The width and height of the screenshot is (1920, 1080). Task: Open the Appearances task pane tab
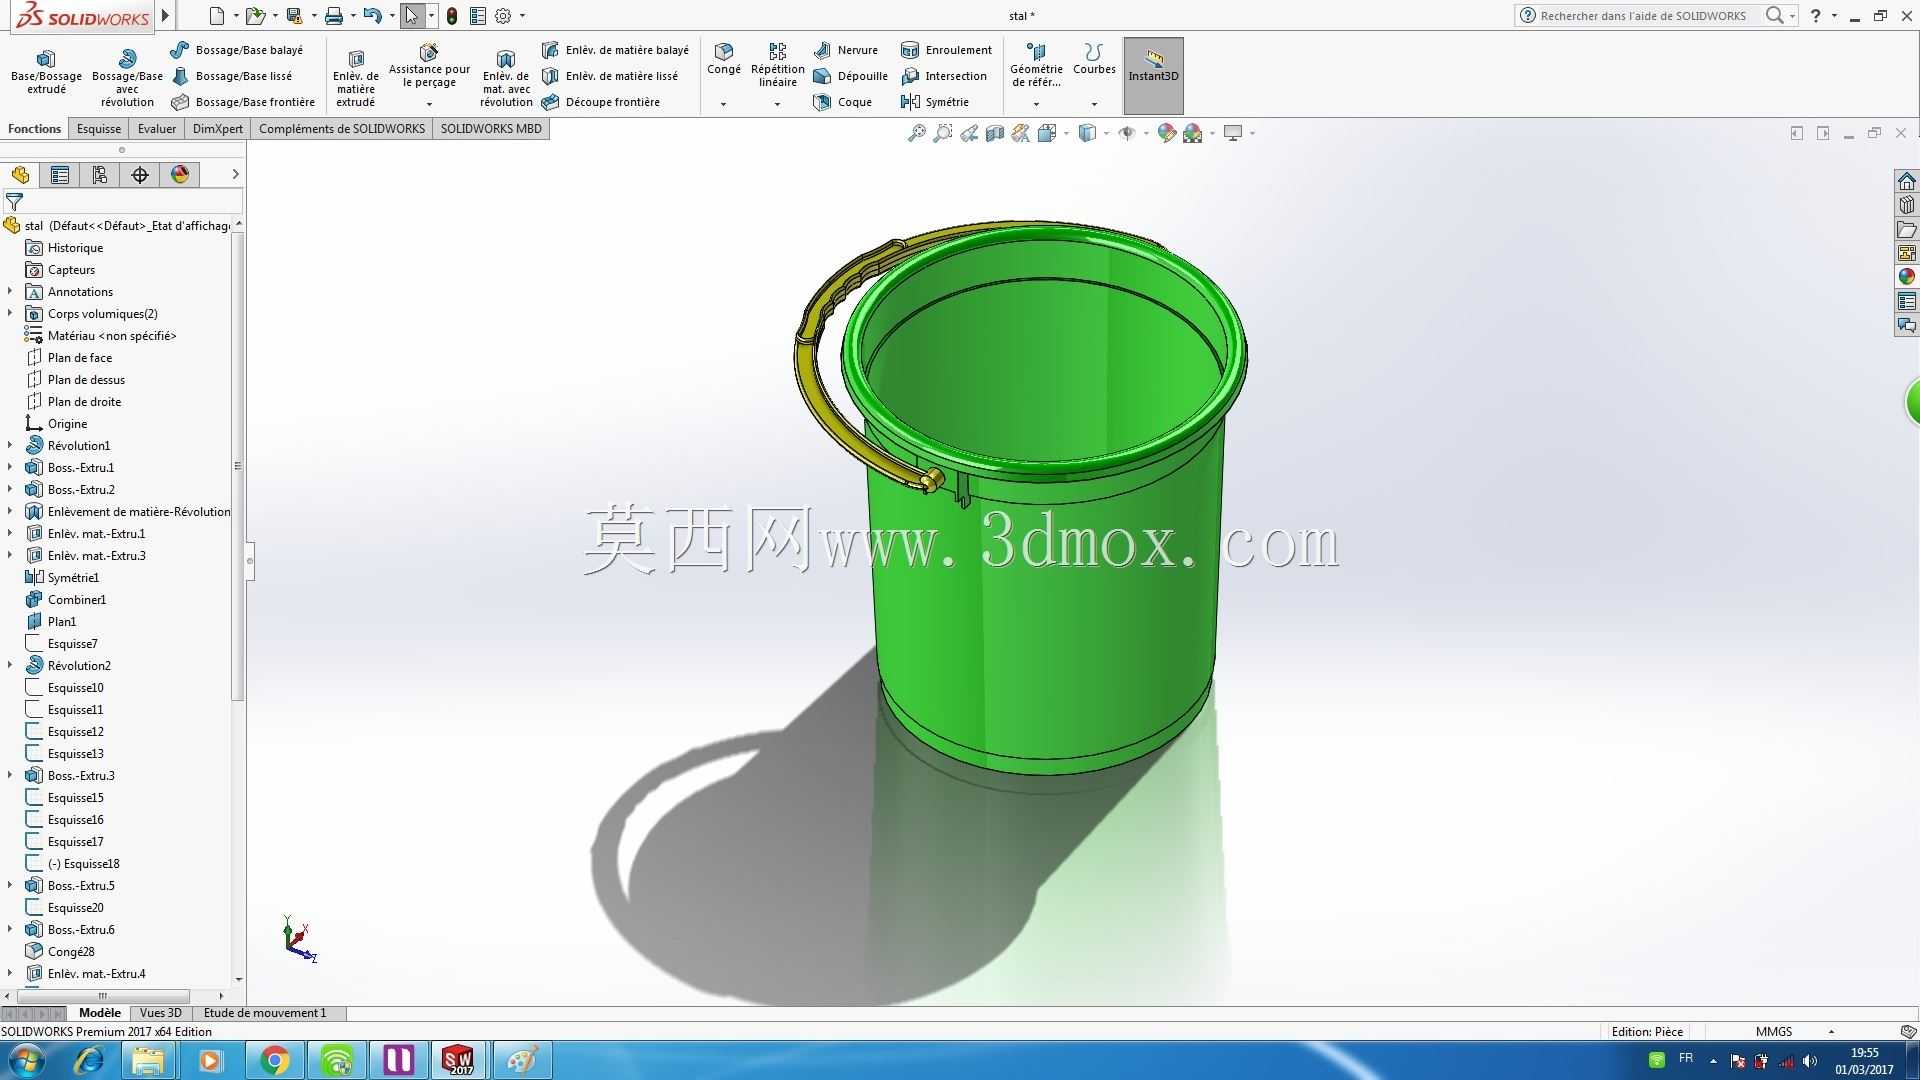tap(1907, 277)
